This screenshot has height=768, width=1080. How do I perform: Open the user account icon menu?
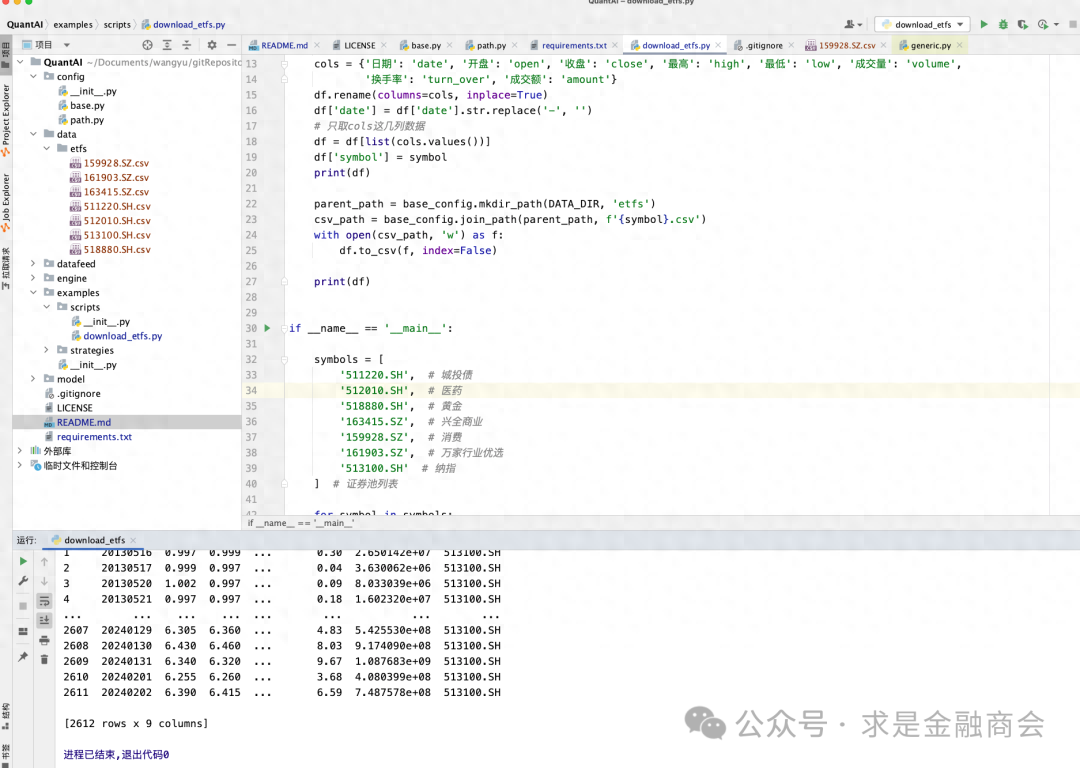coord(853,24)
